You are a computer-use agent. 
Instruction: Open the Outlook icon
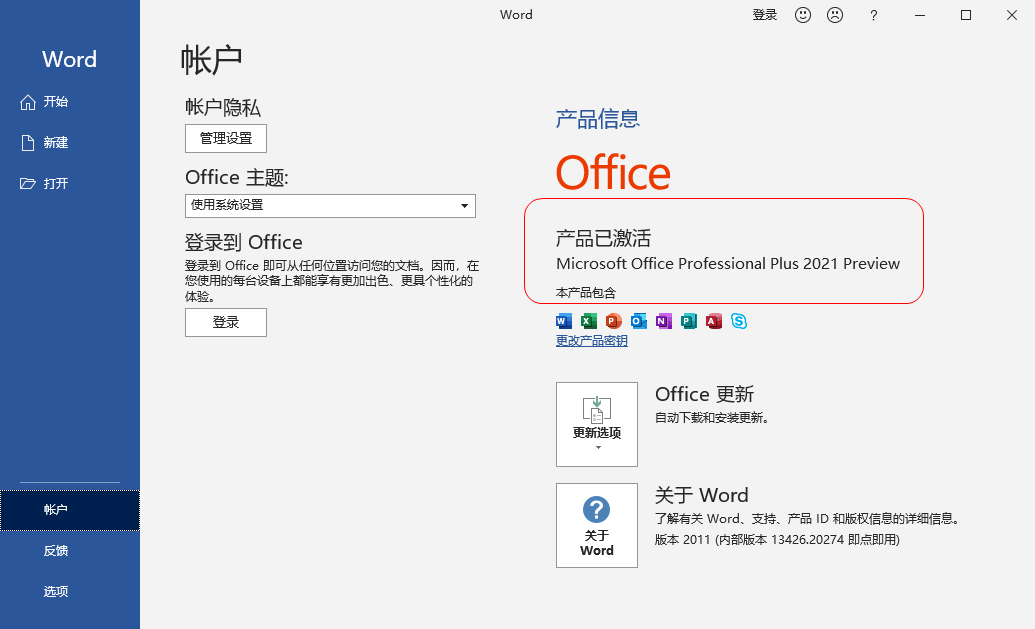pos(638,321)
